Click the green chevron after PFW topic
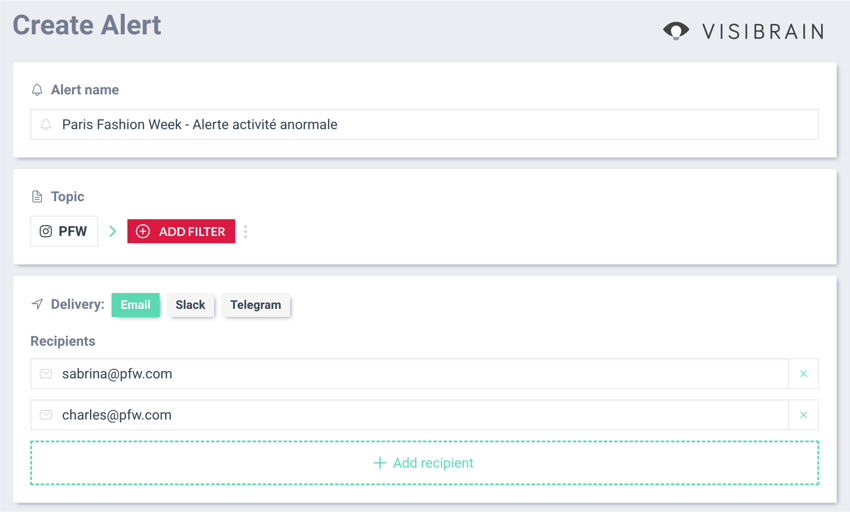Image resolution: width=850 pixels, height=512 pixels. point(113,232)
